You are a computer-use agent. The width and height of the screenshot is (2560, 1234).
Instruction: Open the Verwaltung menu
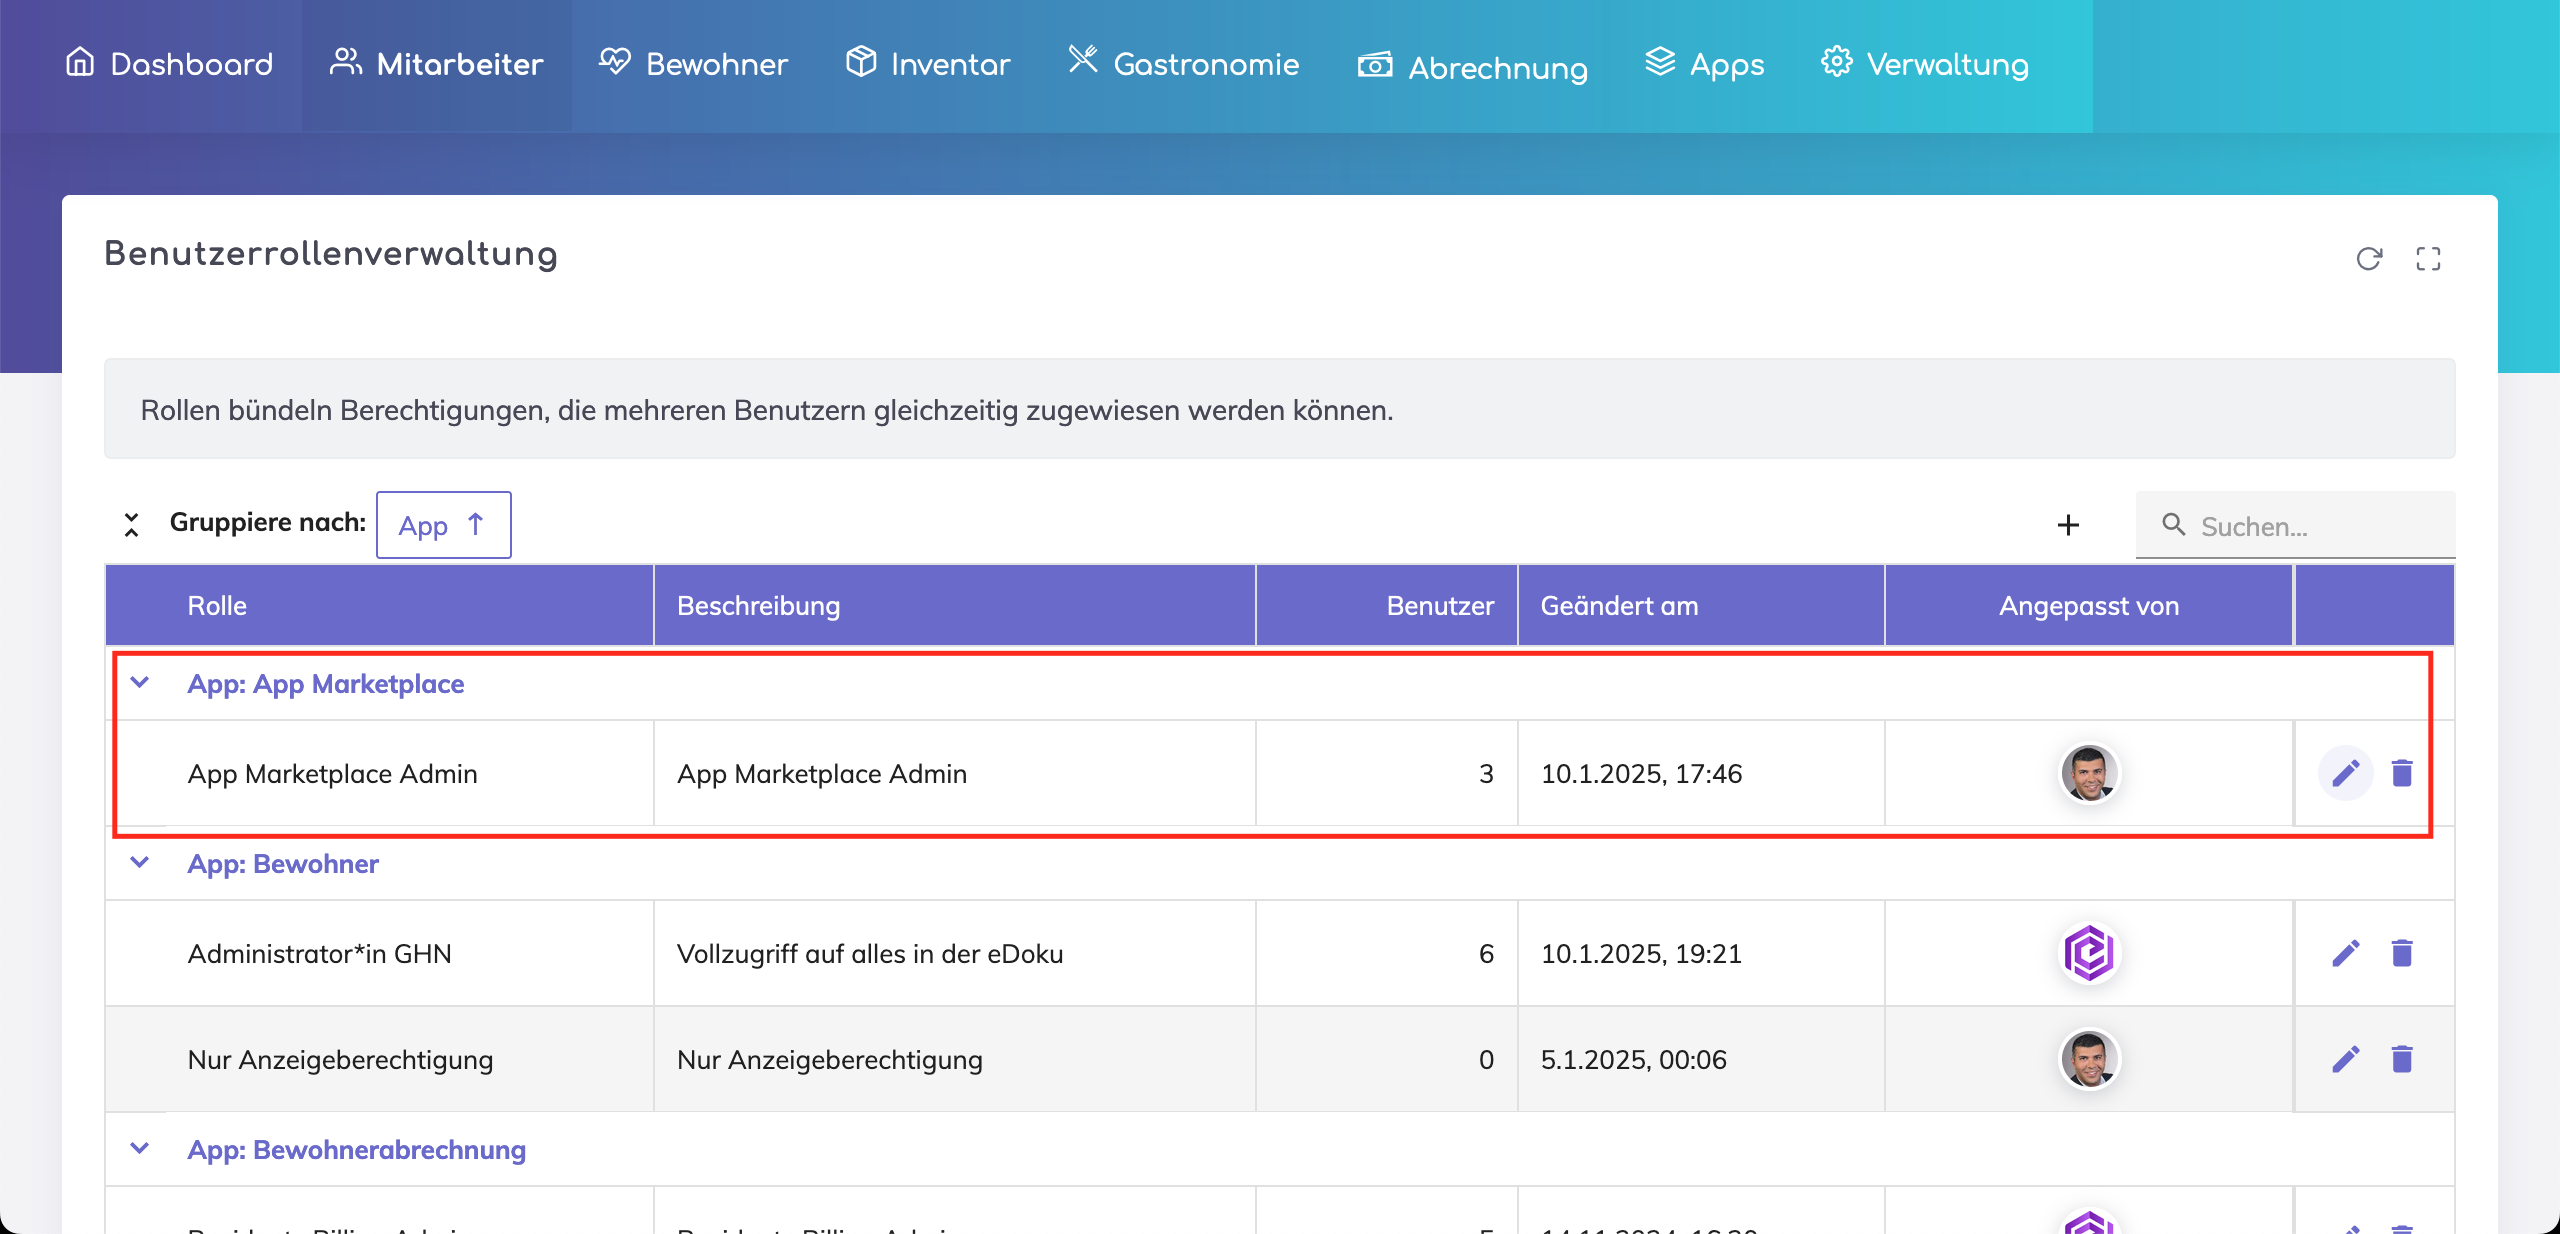coord(1925,65)
